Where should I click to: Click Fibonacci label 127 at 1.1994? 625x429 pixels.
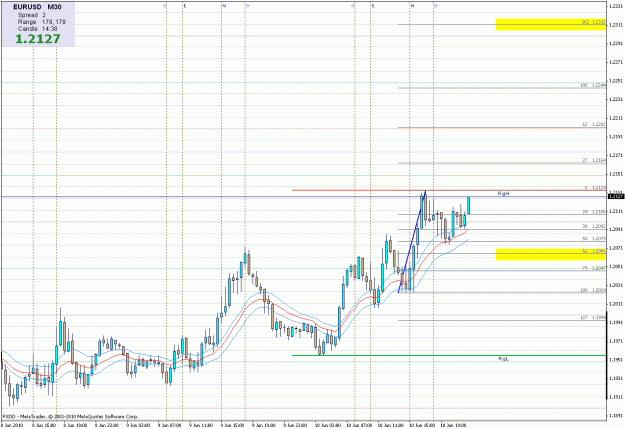pos(593,318)
